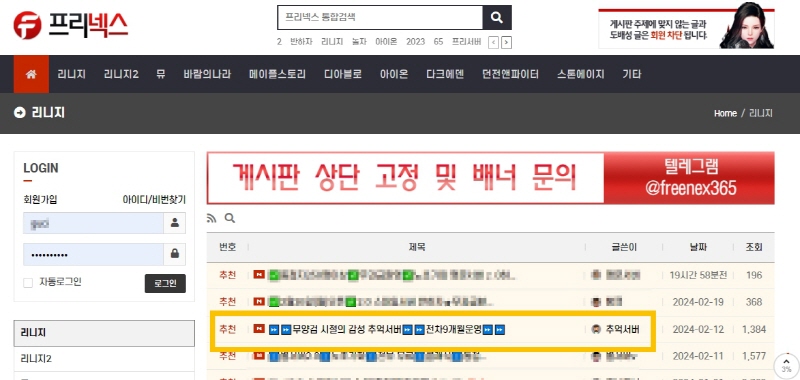Viewport: 800px width, 380px height.
Task: Click the view count 1,384 cell
Action: [754, 330]
